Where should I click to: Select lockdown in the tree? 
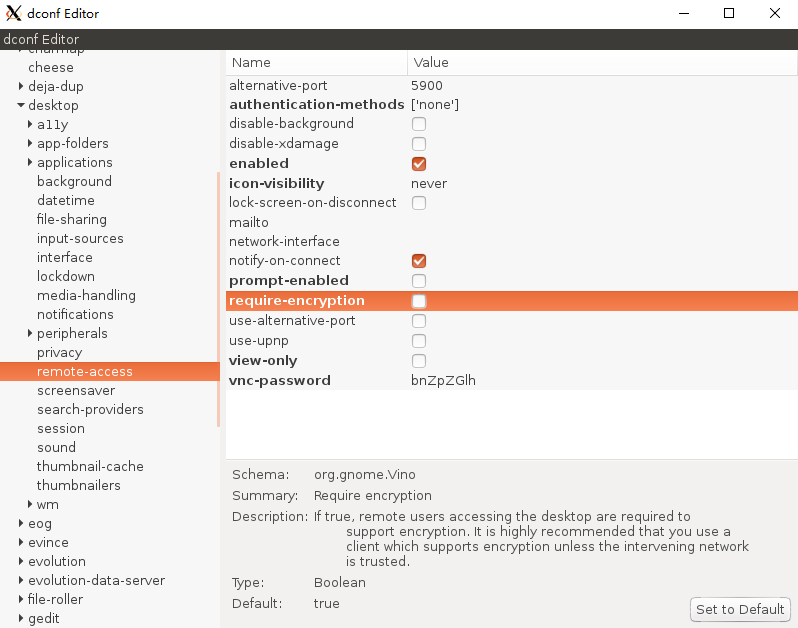(x=66, y=276)
